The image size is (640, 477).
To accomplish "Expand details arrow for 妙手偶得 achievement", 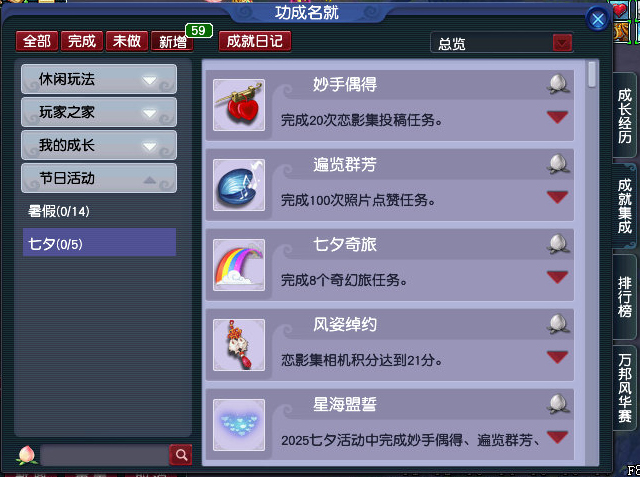I will click(557, 117).
